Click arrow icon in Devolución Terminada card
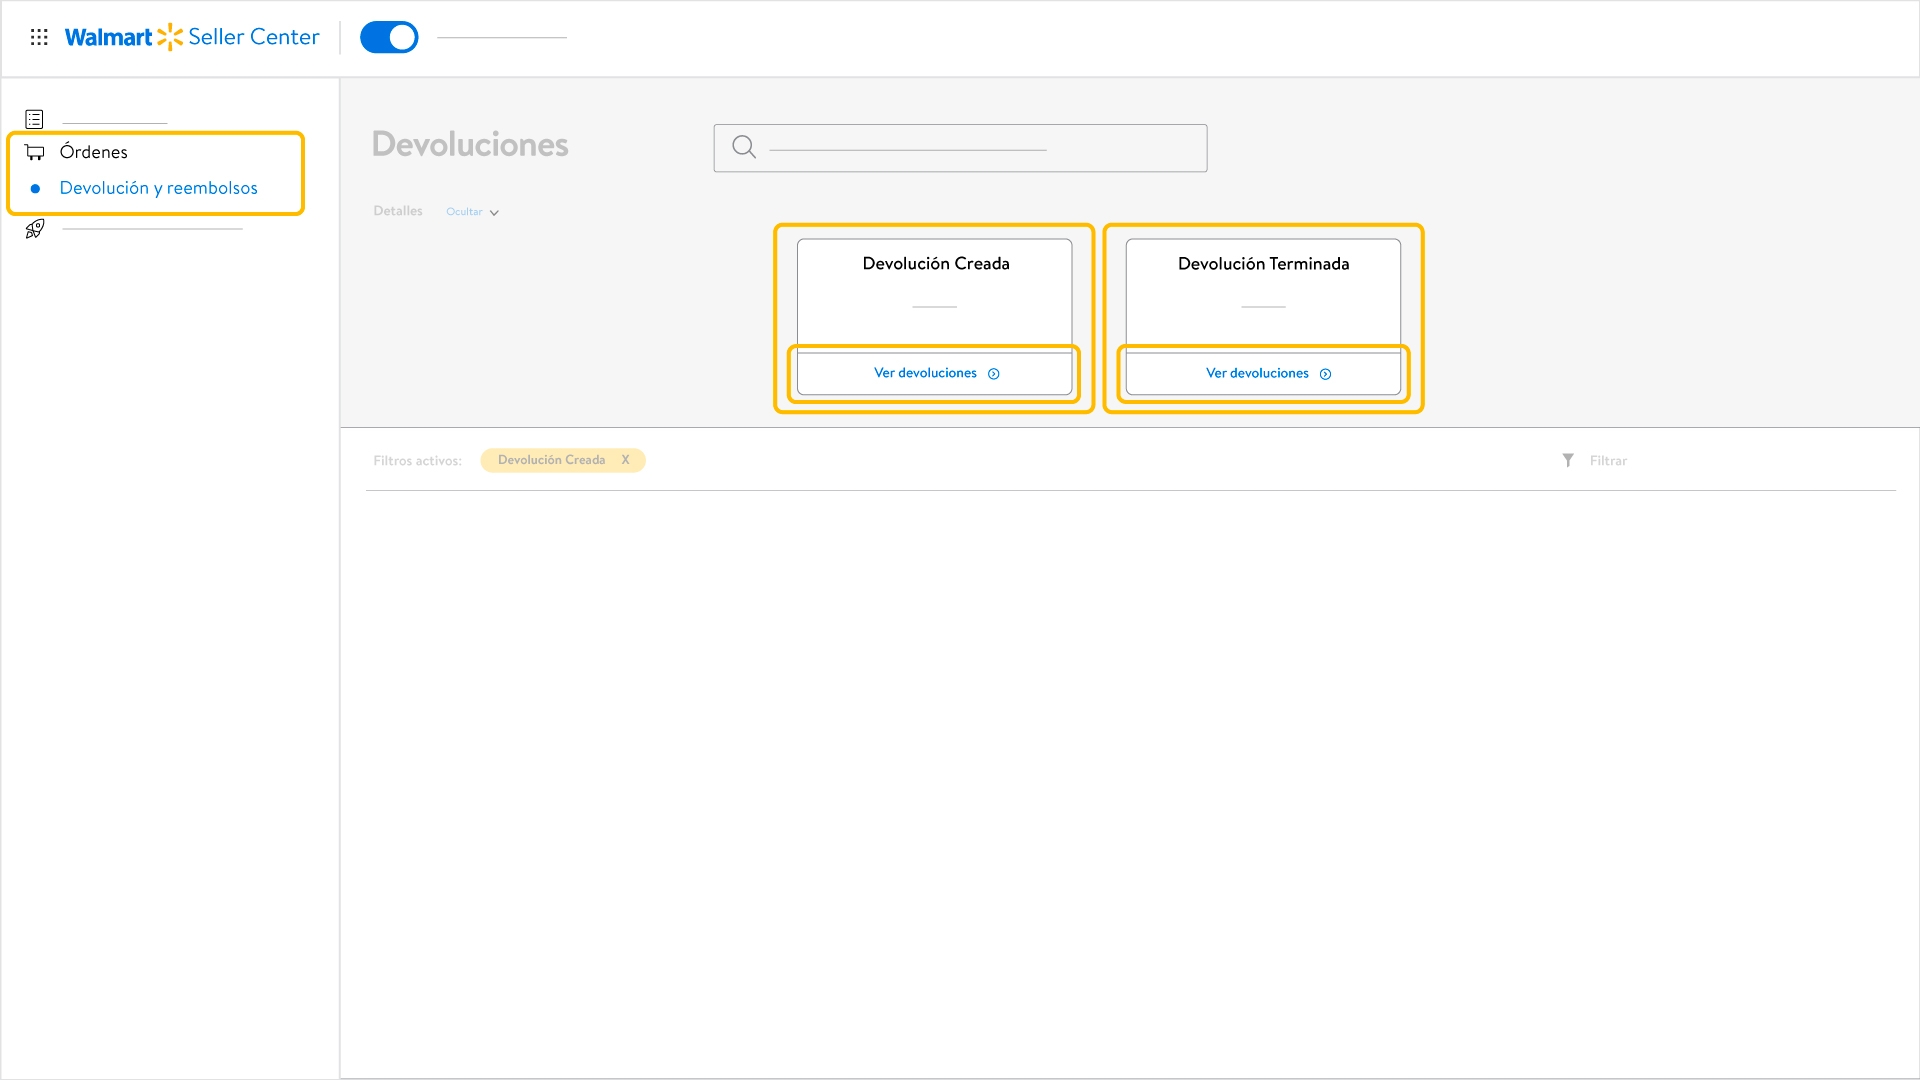This screenshot has width=1920, height=1080. click(1325, 374)
